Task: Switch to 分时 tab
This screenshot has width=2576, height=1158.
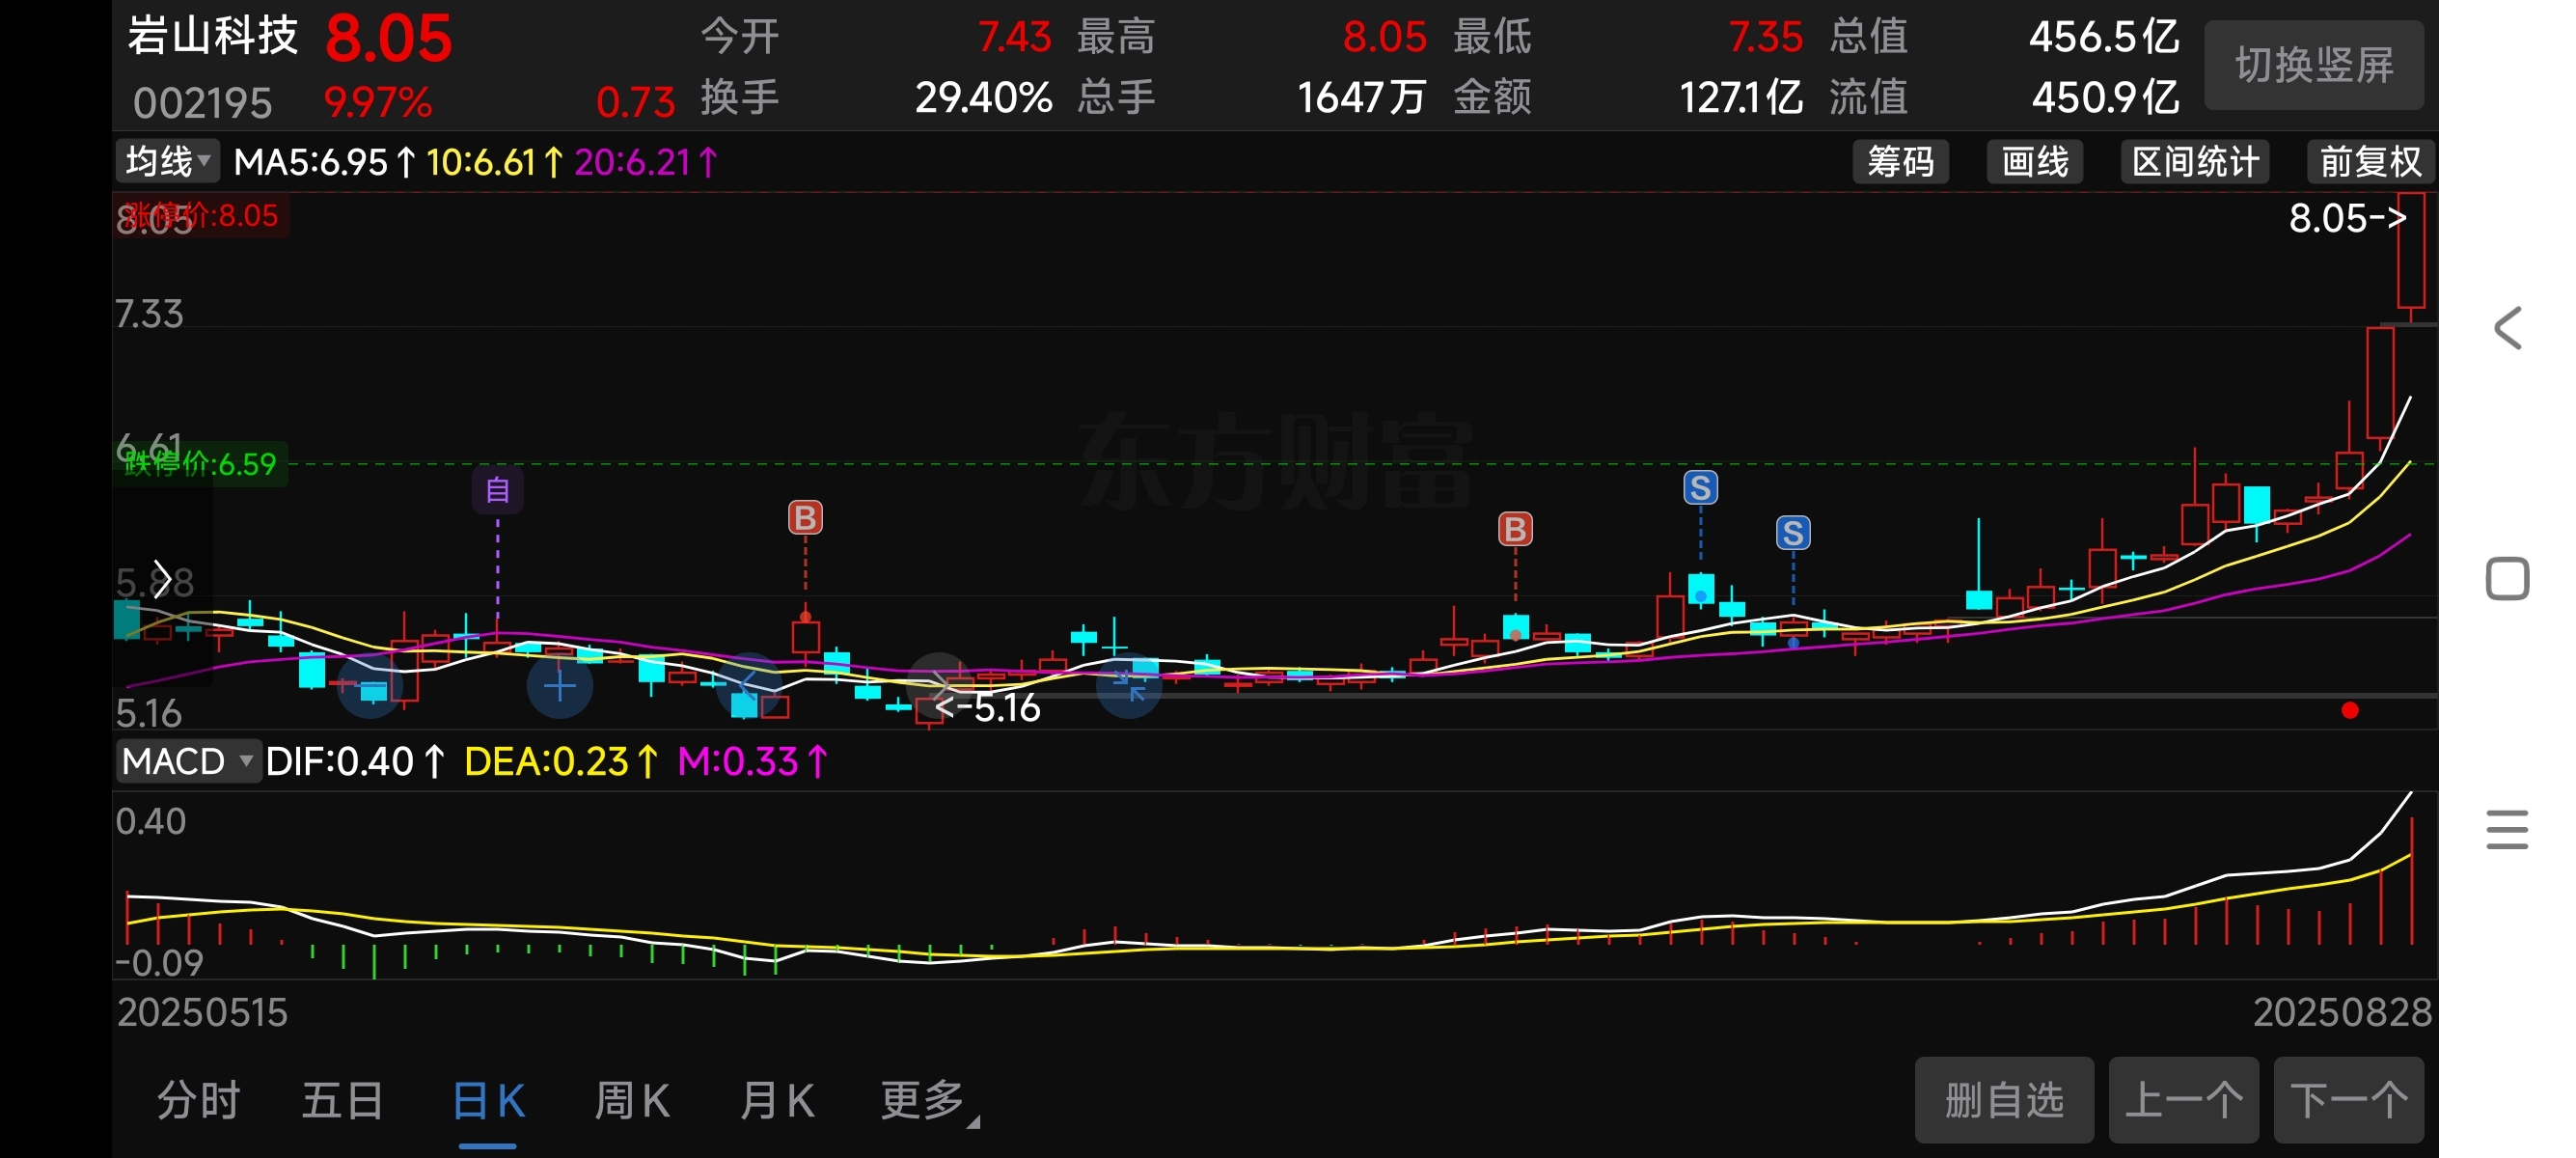Action: (x=198, y=1100)
